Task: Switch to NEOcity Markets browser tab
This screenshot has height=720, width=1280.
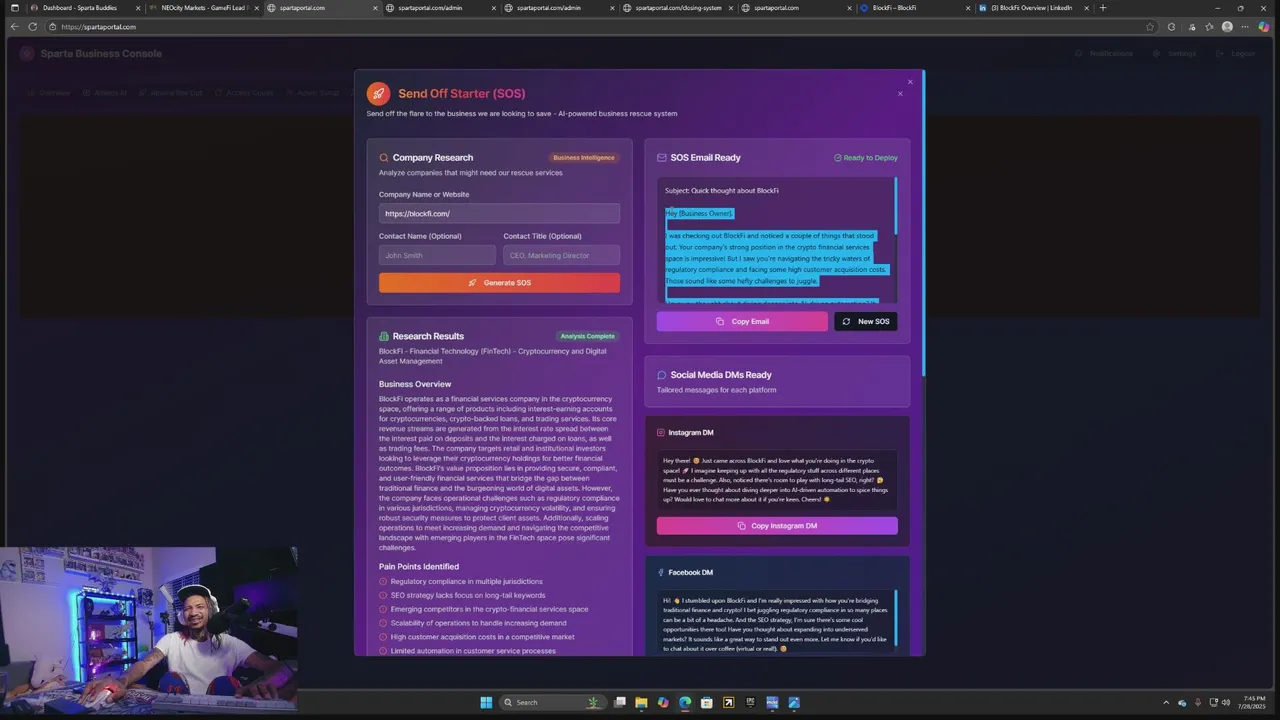Action: click(204, 8)
